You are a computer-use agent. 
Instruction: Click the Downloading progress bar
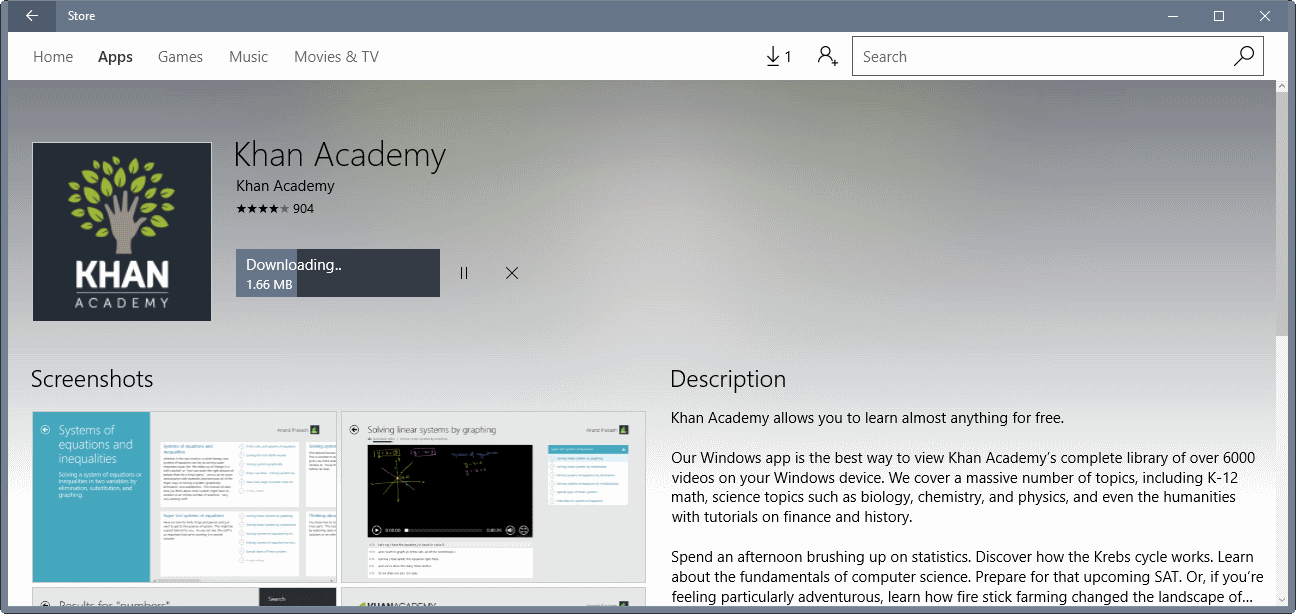(337, 272)
